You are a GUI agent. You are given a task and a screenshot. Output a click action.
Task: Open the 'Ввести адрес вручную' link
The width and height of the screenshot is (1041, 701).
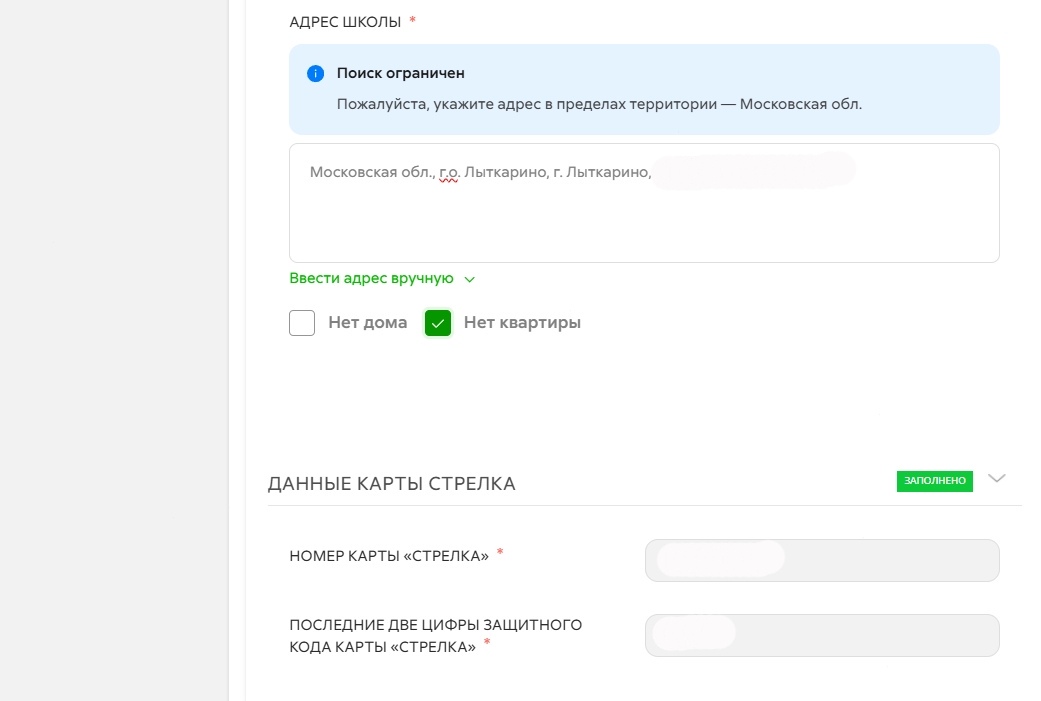pos(371,279)
